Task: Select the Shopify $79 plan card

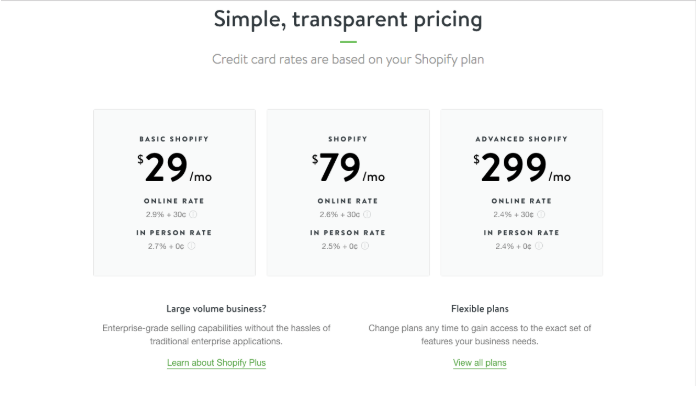Action: (348, 193)
